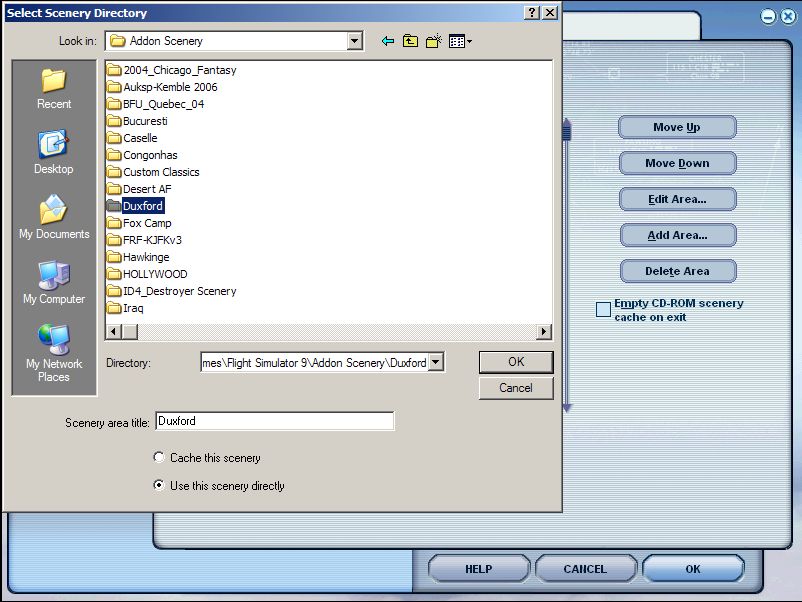Click the Go Back arrow icon
The width and height of the screenshot is (802, 602).
388,41
